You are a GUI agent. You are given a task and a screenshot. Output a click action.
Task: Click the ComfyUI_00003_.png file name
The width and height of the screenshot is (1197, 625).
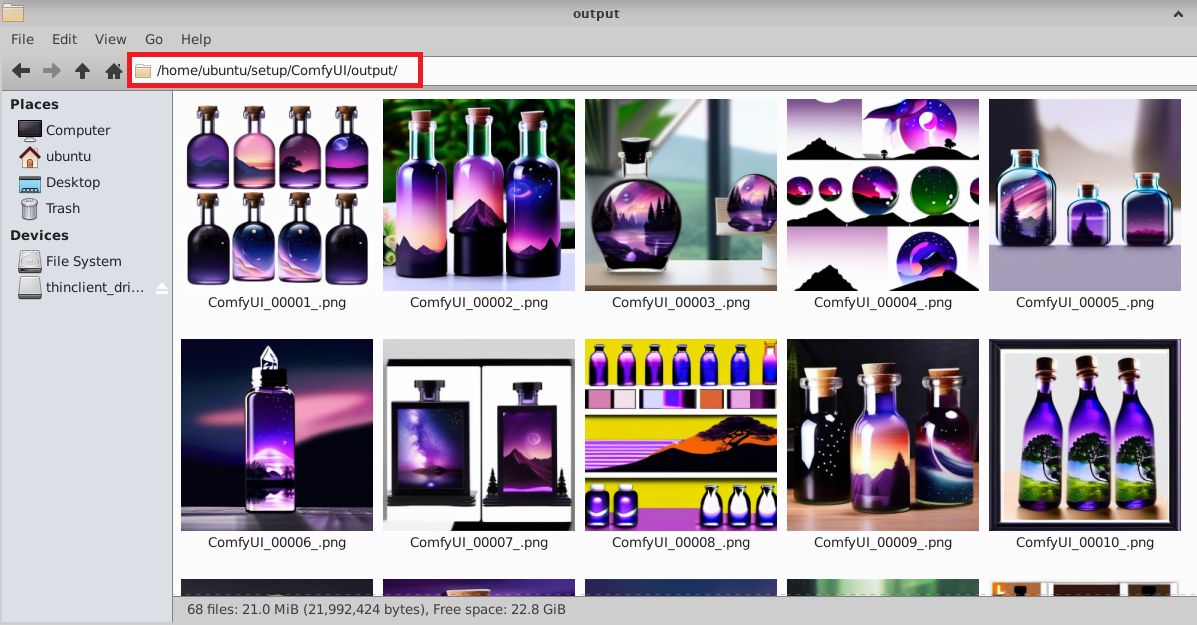click(x=681, y=302)
